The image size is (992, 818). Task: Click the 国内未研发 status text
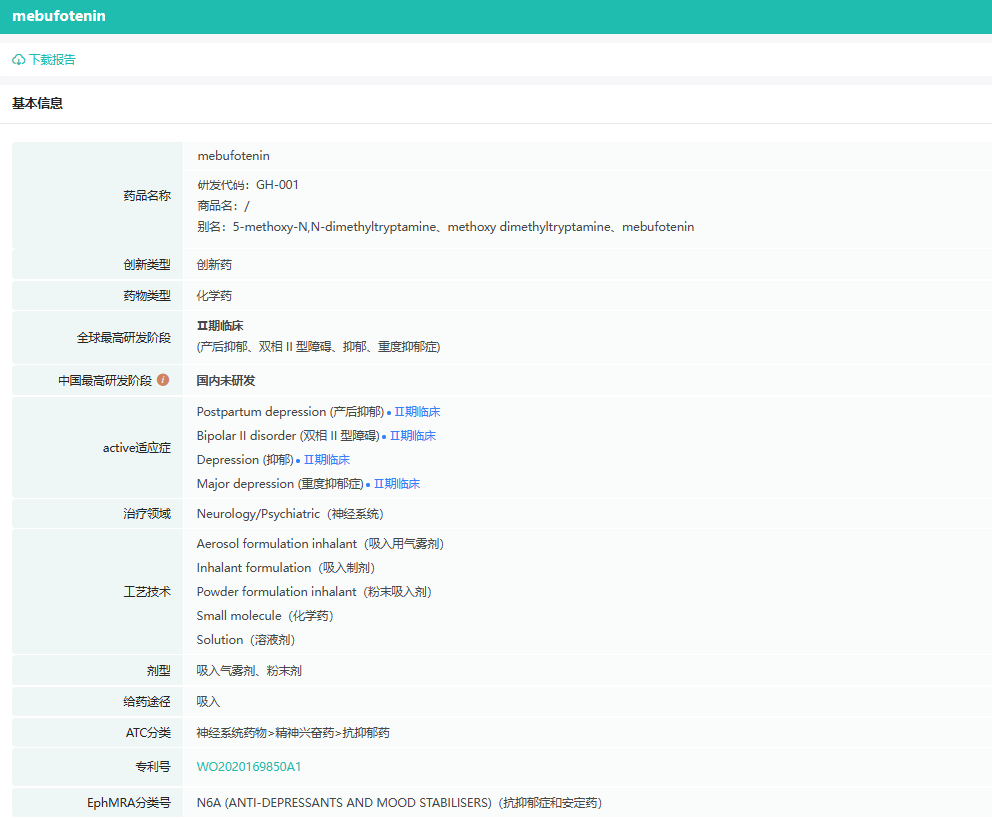tap(226, 381)
